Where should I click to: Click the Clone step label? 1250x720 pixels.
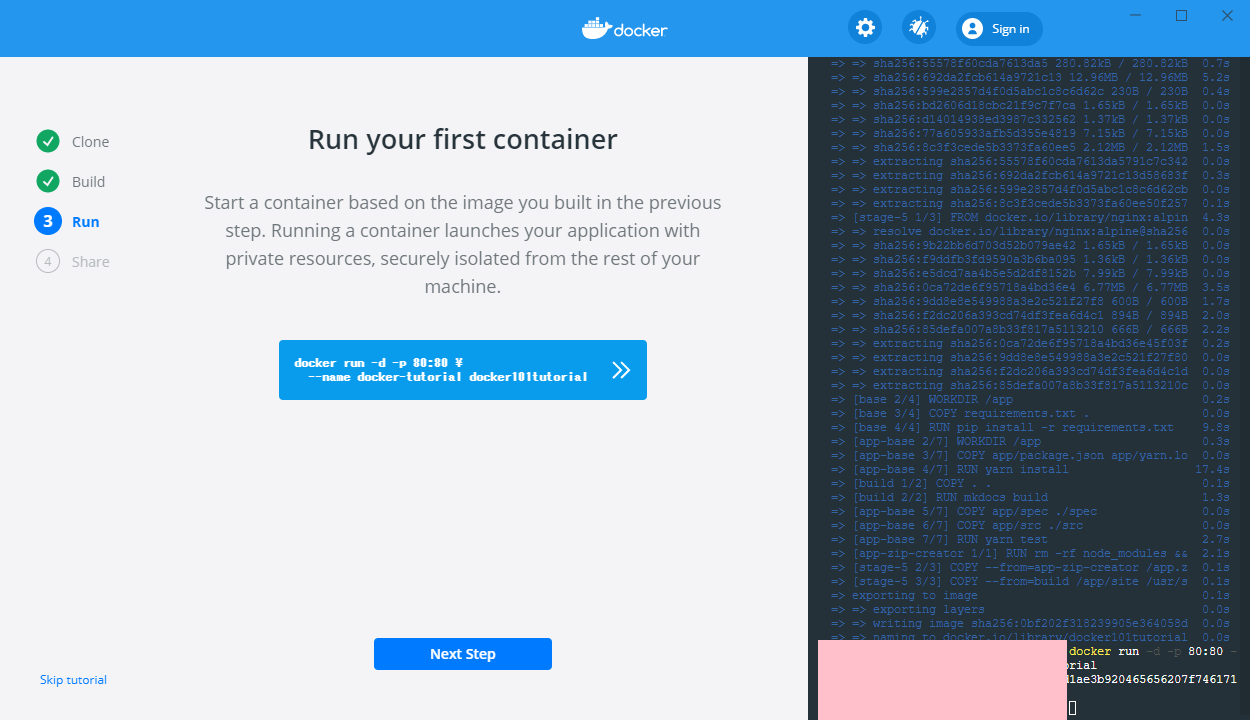point(90,142)
